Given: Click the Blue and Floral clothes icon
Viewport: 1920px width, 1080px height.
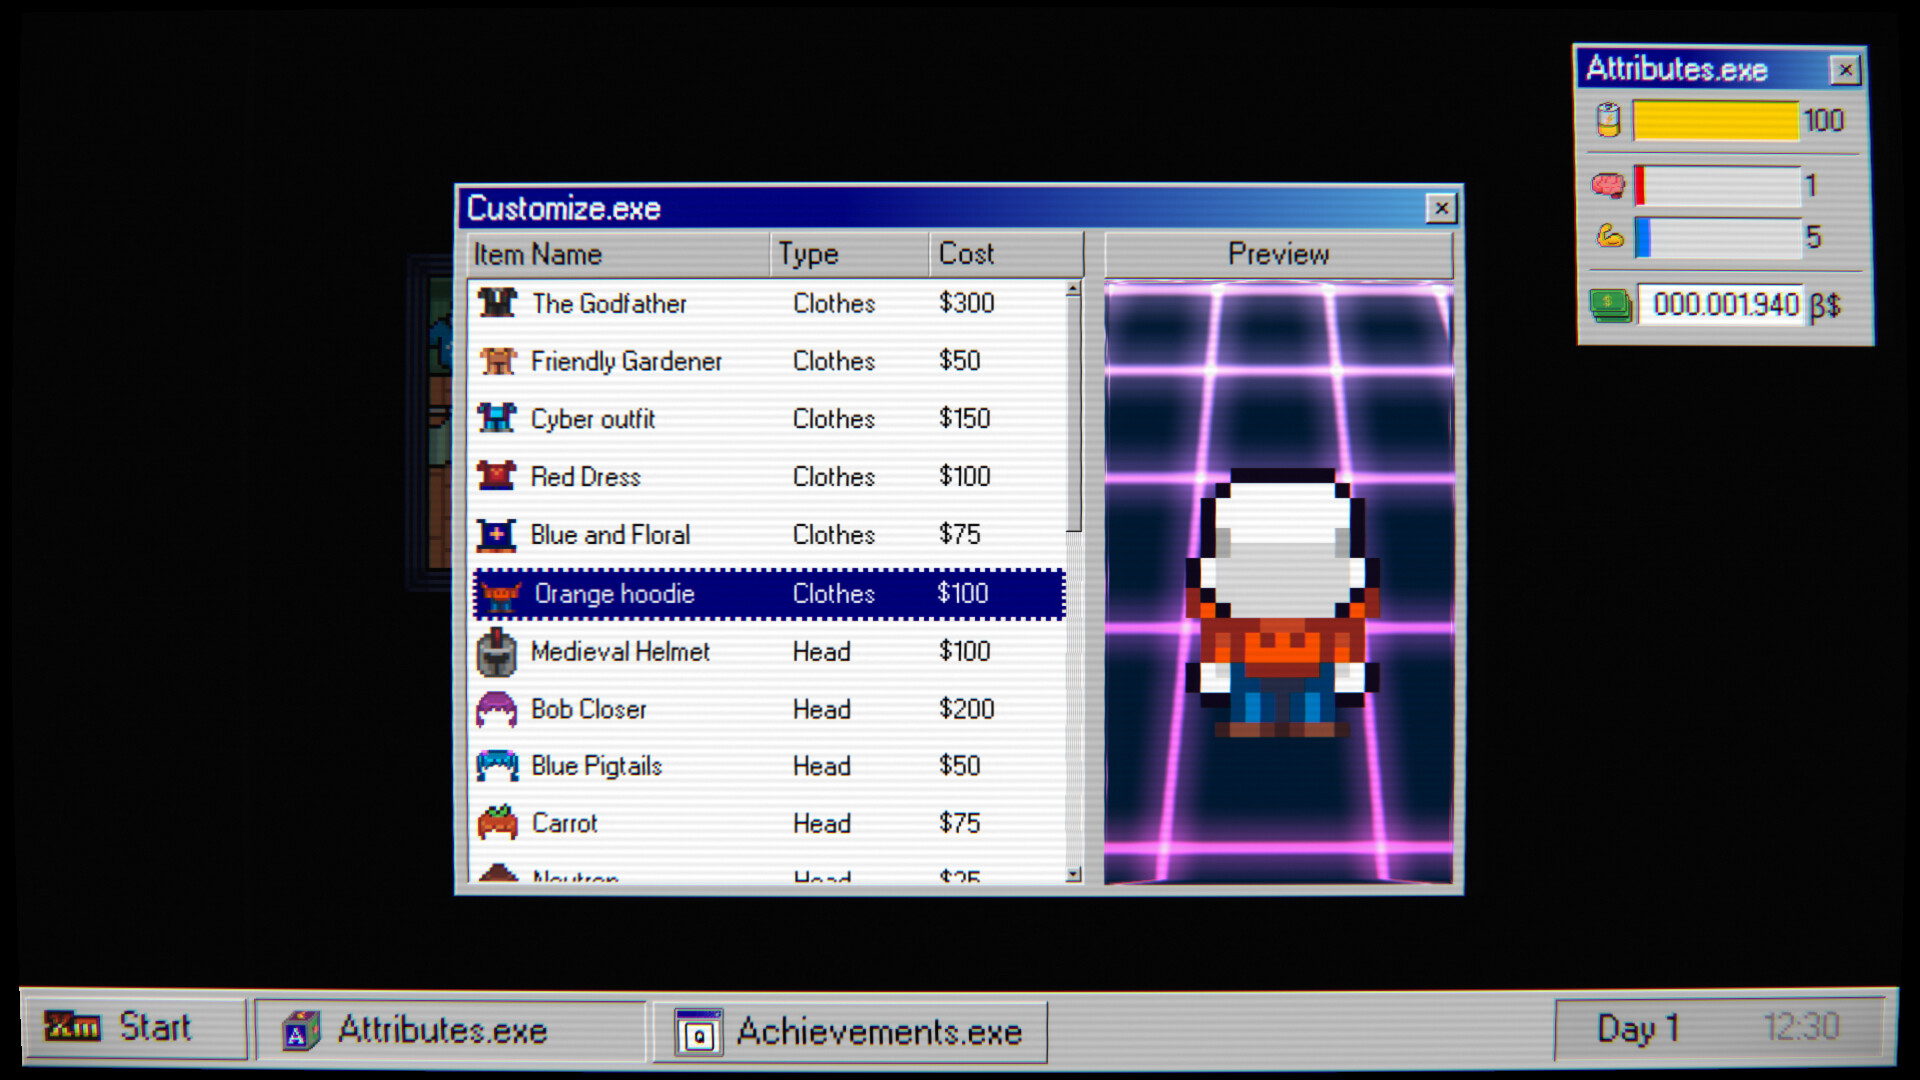Looking at the screenshot, I should [x=499, y=534].
